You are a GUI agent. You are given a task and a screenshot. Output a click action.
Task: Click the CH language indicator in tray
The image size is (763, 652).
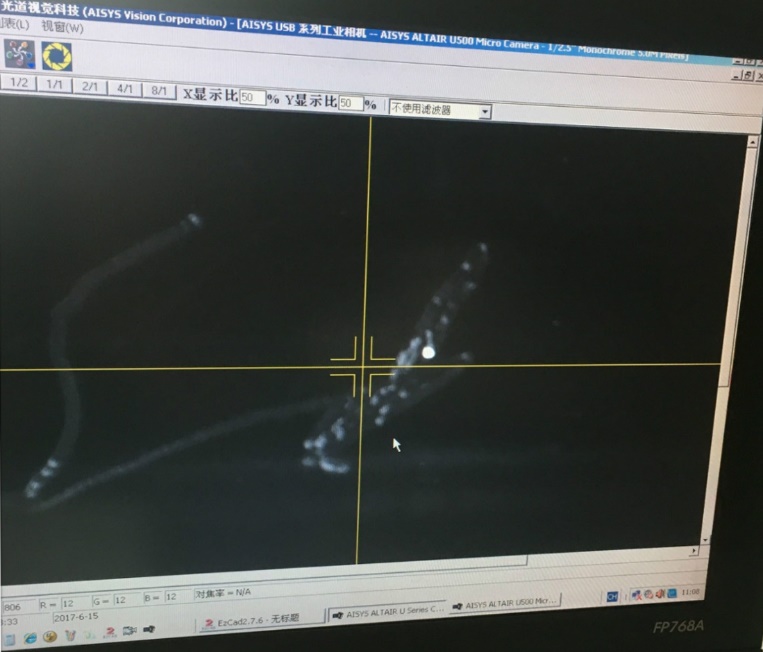coord(611,596)
